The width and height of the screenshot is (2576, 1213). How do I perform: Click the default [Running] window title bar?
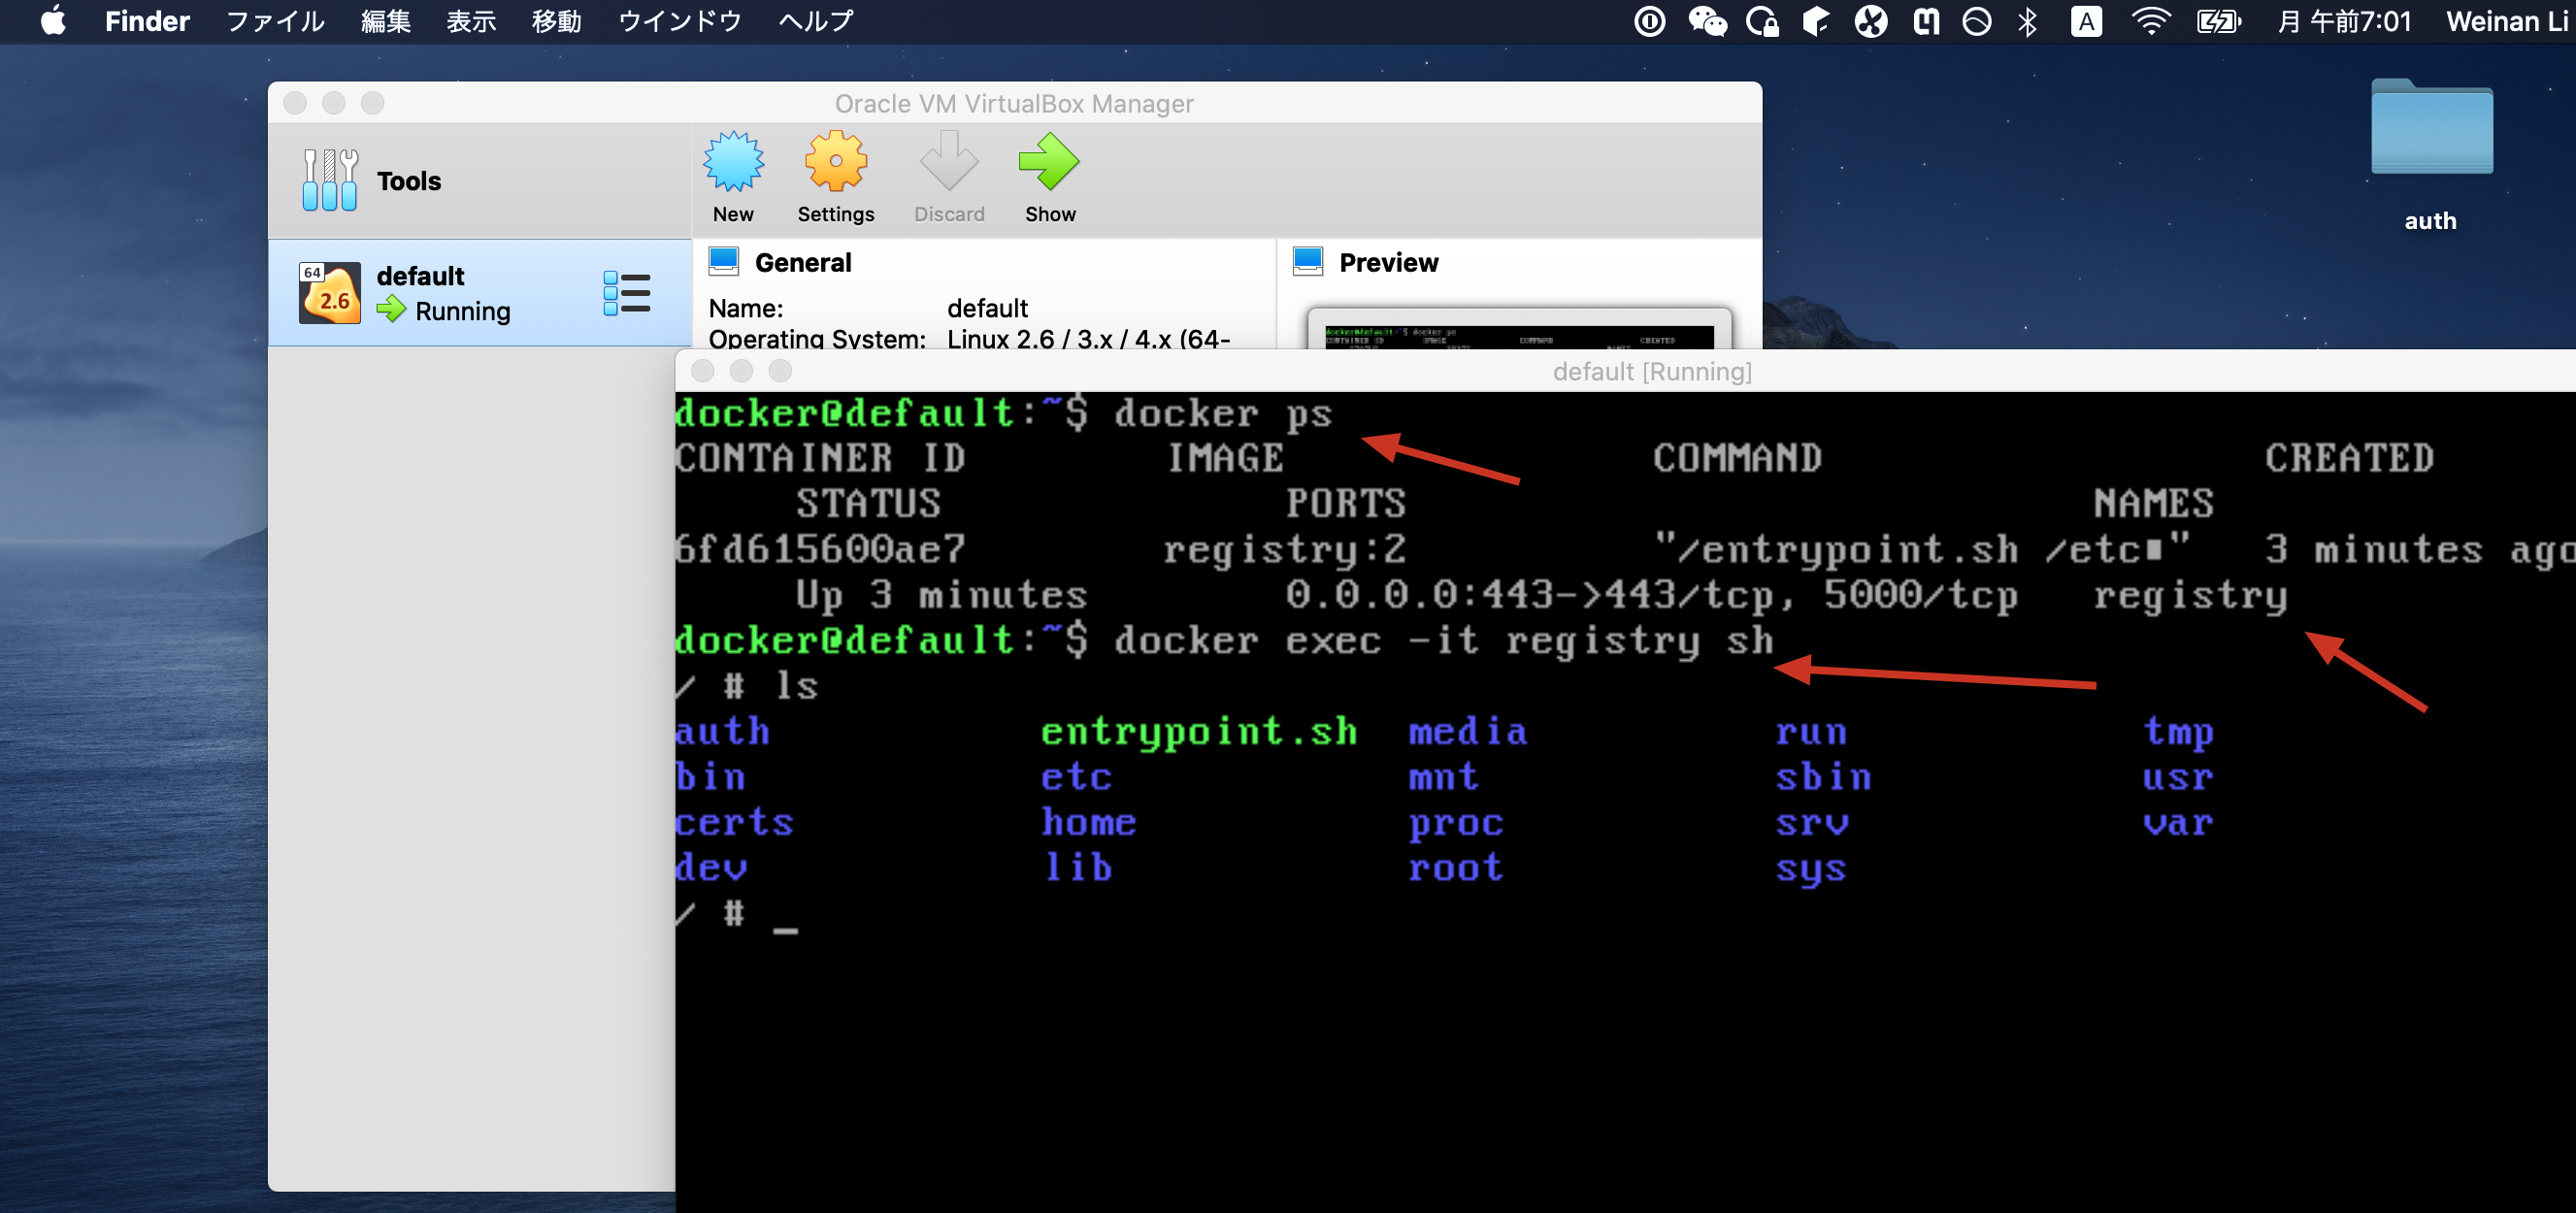[x=1650, y=372]
